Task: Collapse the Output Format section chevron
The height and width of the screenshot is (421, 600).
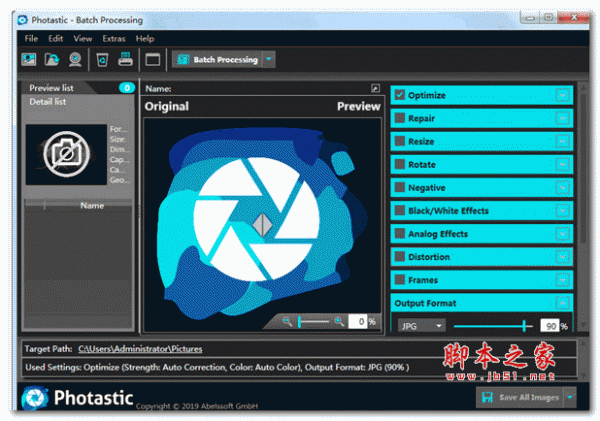Action: pyautogui.click(x=562, y=303)
